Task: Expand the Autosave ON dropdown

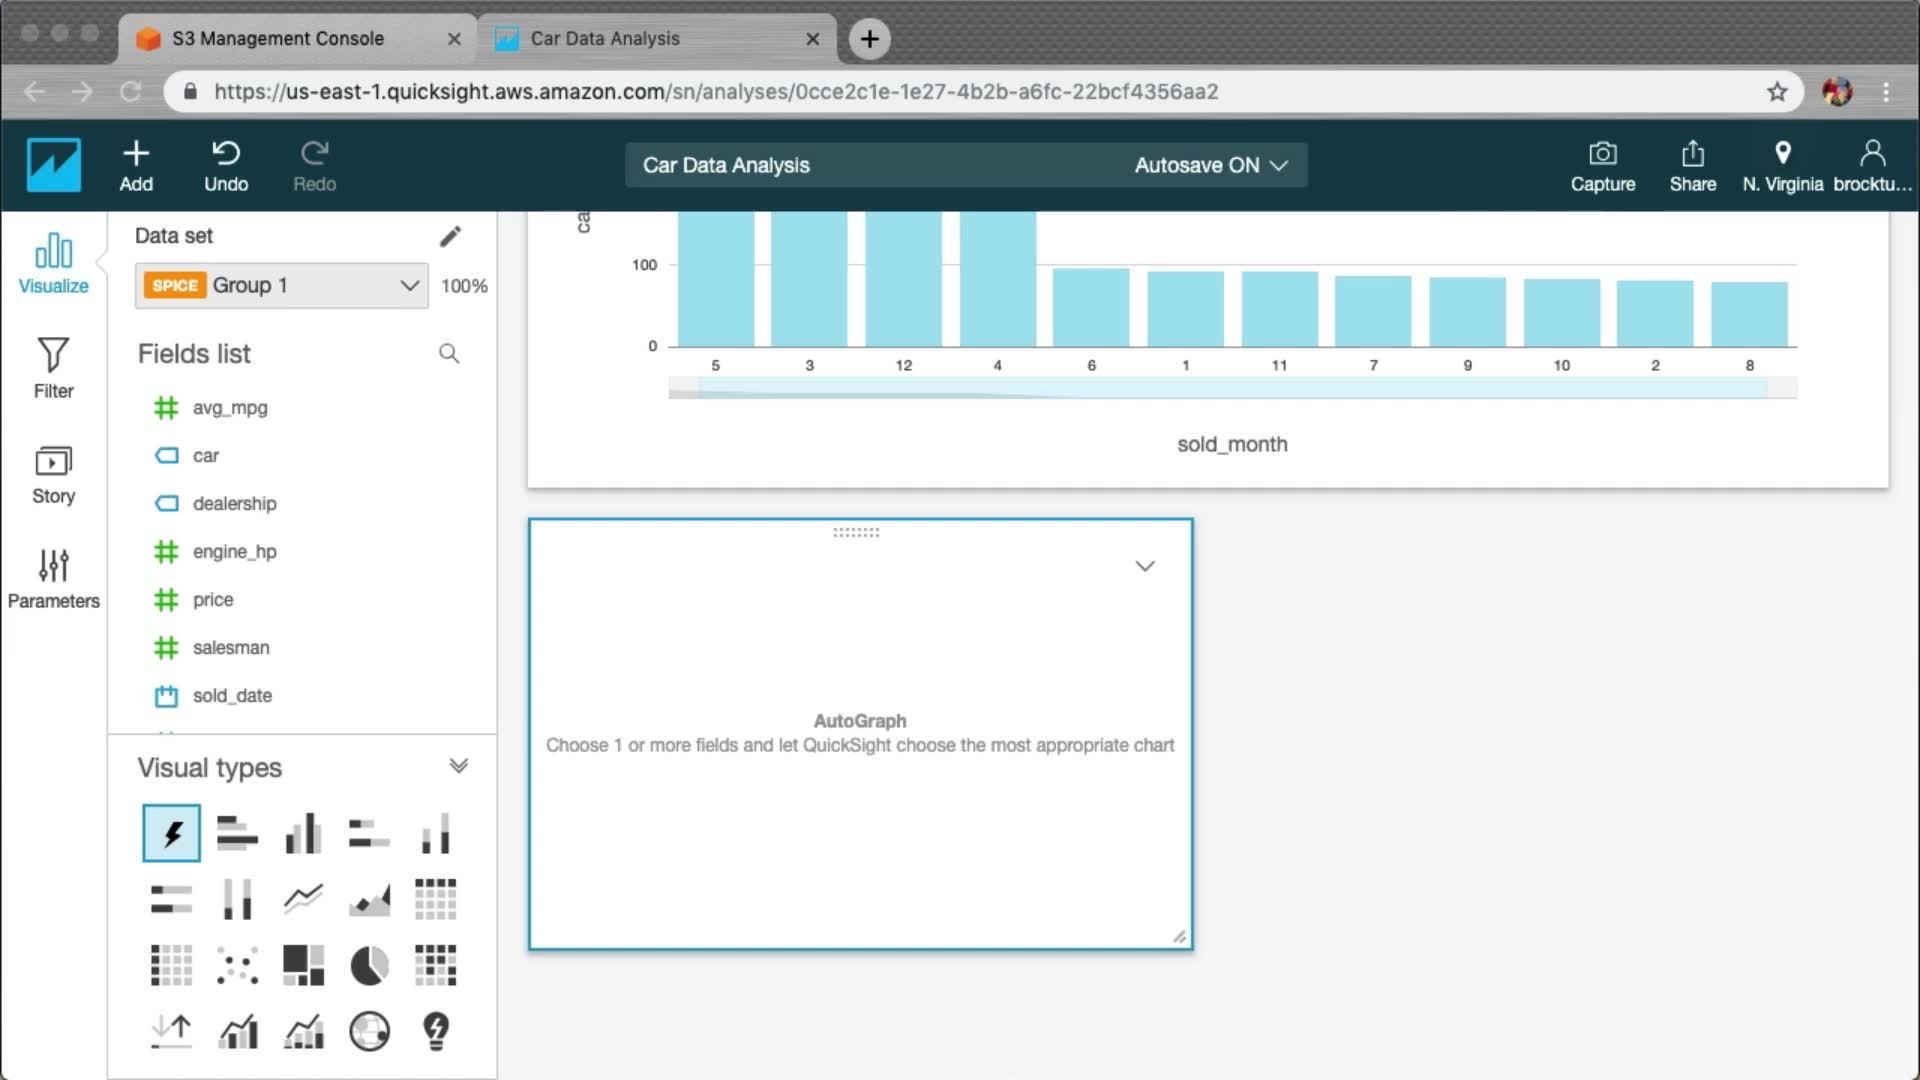Action: click(x=1210, y=166)
